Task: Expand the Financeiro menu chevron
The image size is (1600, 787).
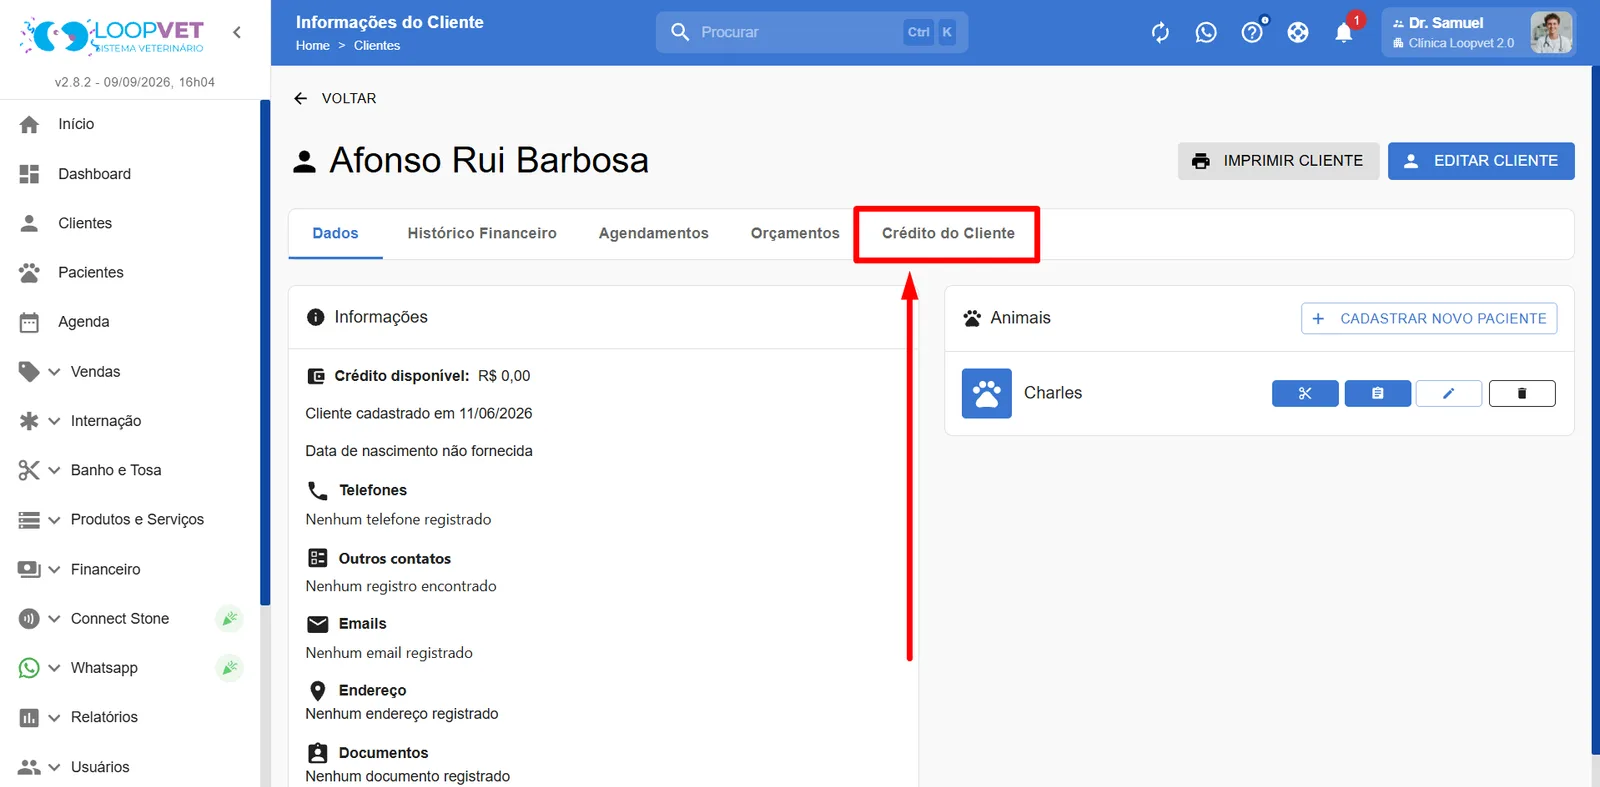Action: pos(54,569)
